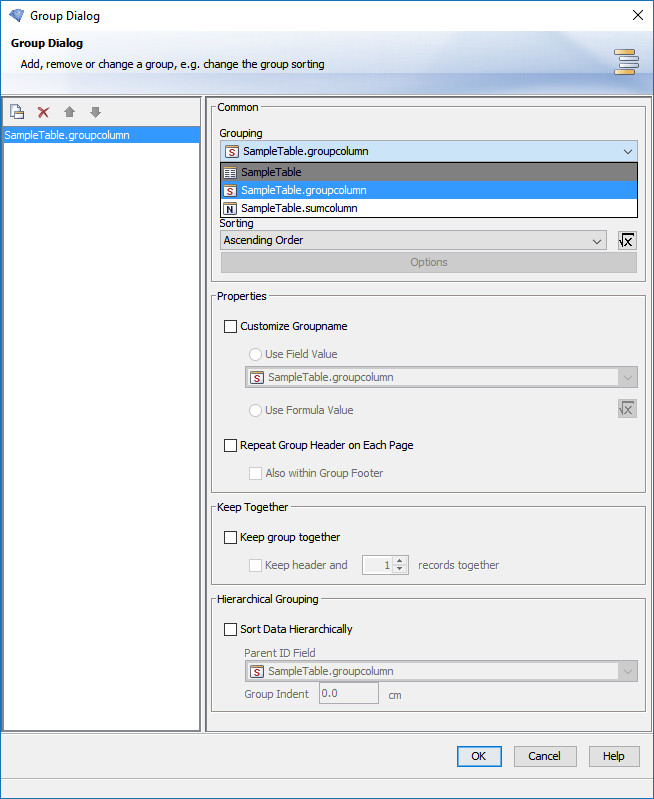This screenshot has height=799, width=654.
Task: Click the Cancel button
Action: click(x=544, y=756)
